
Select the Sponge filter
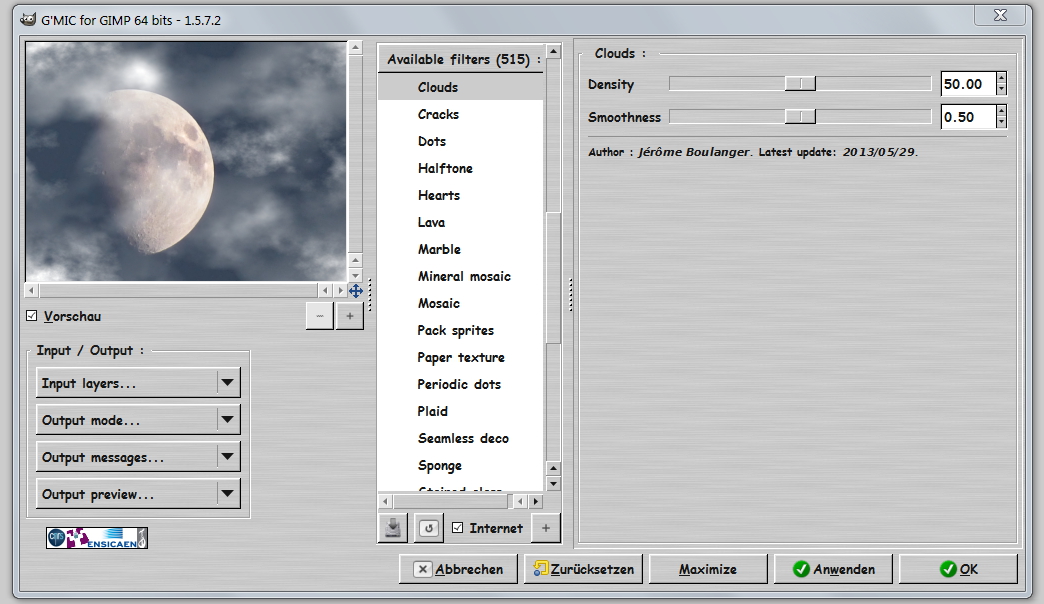(461, 465)
